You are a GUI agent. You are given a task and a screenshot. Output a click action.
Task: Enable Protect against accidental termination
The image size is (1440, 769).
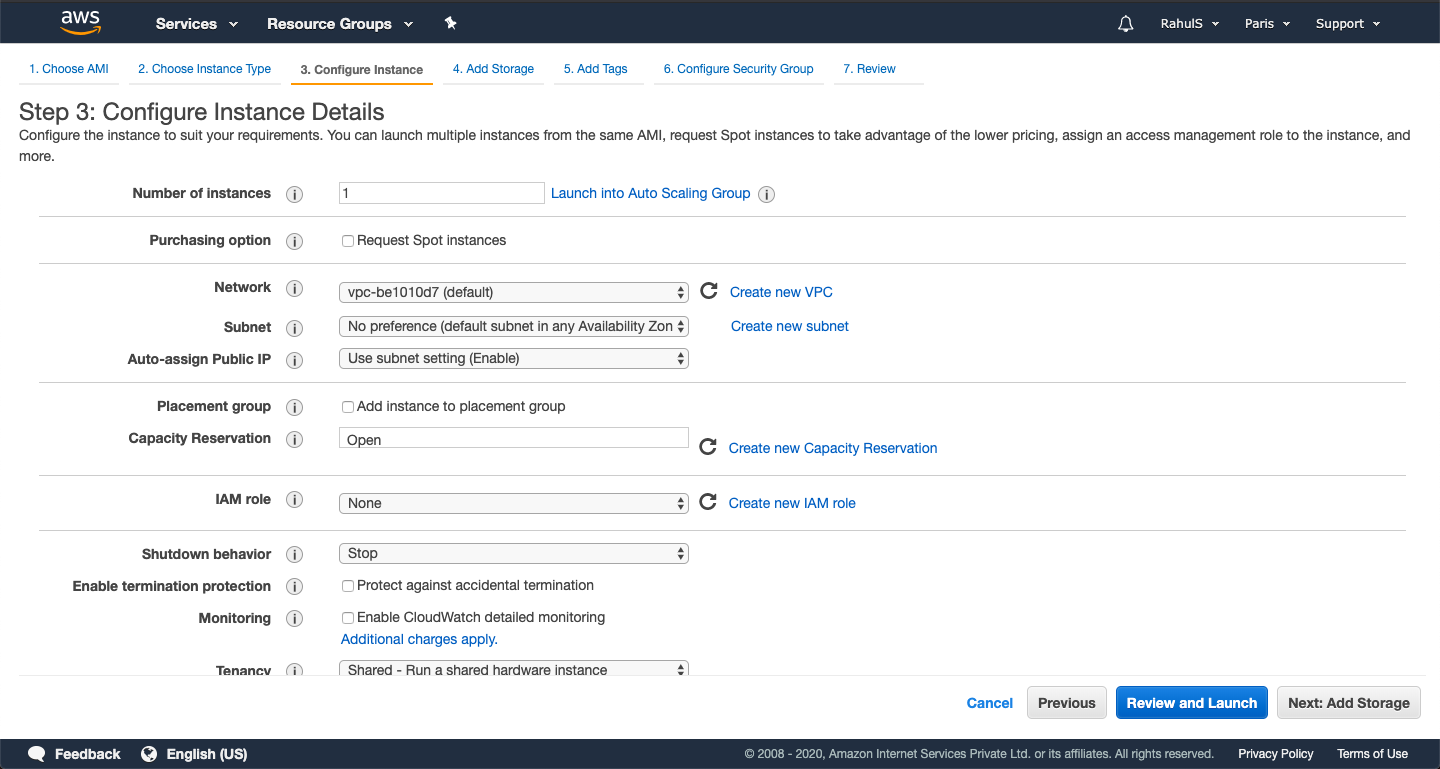click(348, 586)
